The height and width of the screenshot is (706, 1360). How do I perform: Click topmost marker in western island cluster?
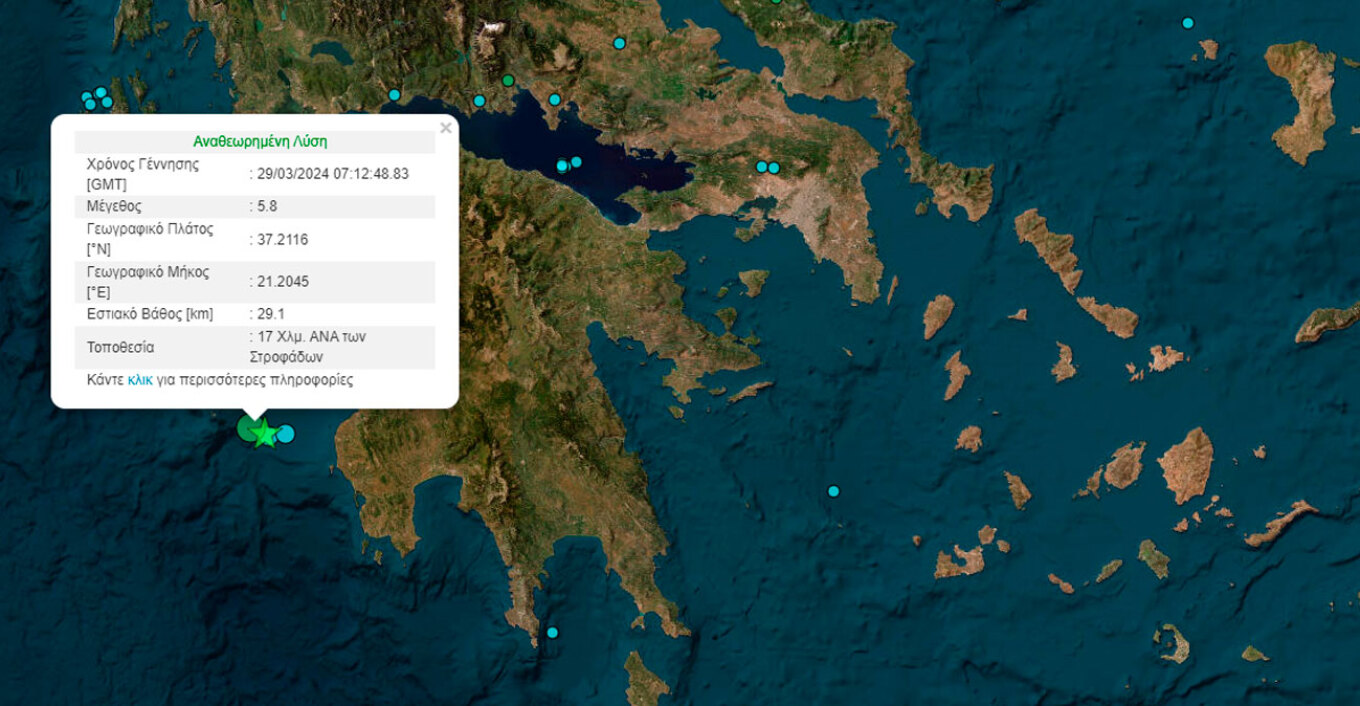point(101,92)
